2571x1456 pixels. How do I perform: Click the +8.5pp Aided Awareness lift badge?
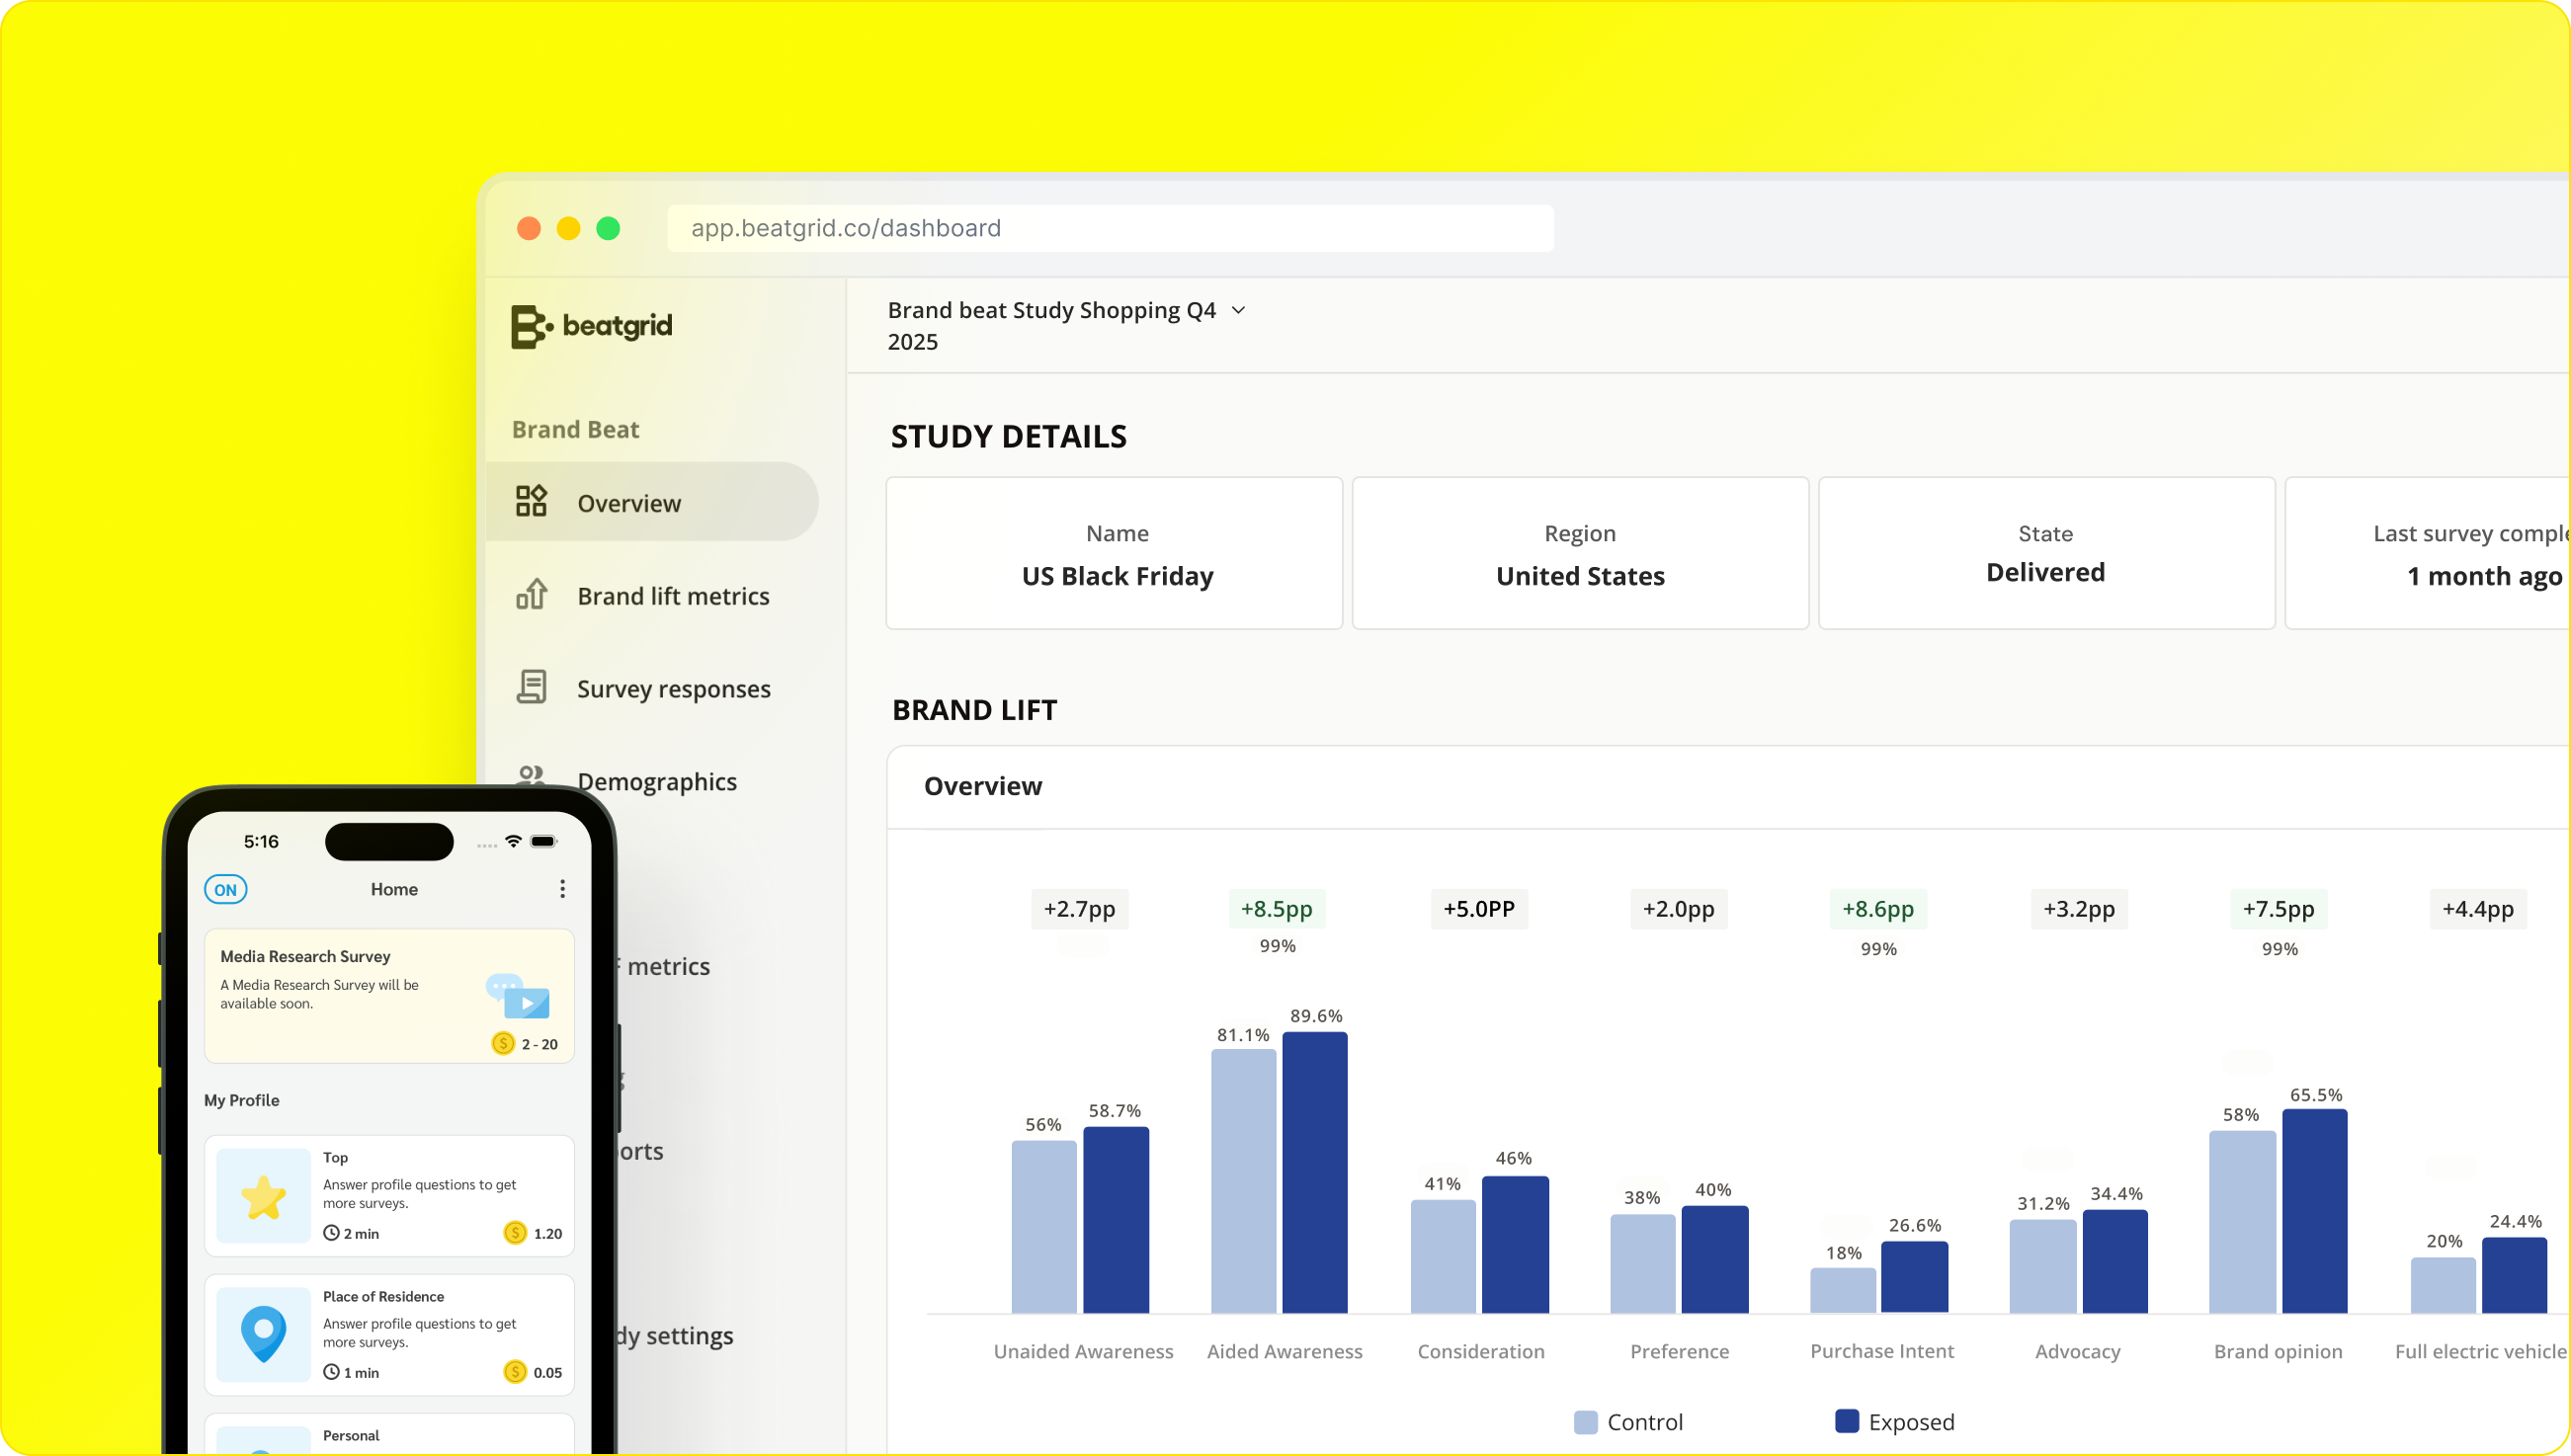(x=1276, y=909)
